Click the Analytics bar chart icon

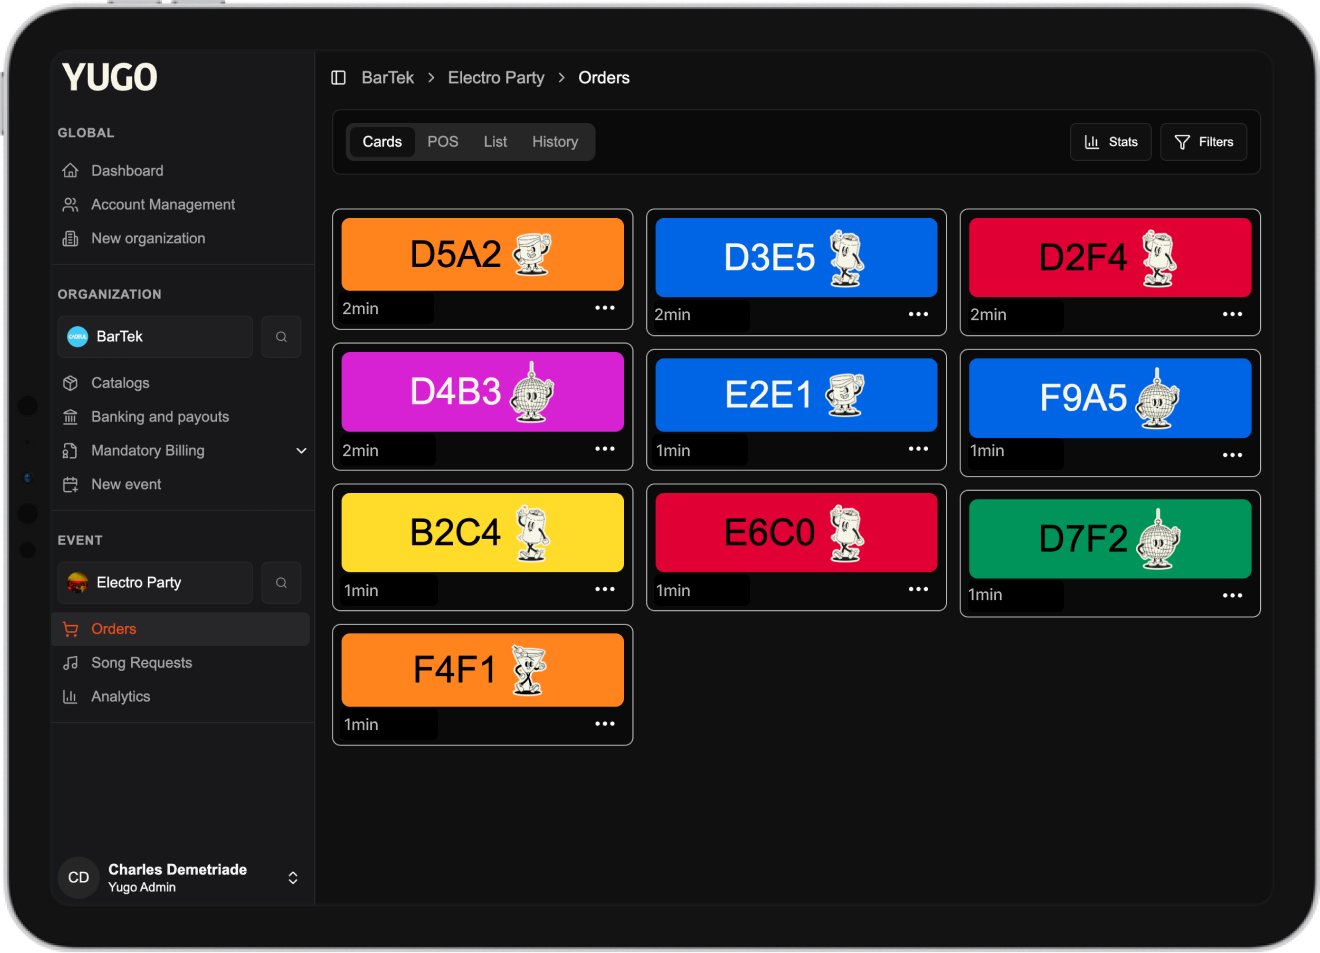(x=70, y=697)
